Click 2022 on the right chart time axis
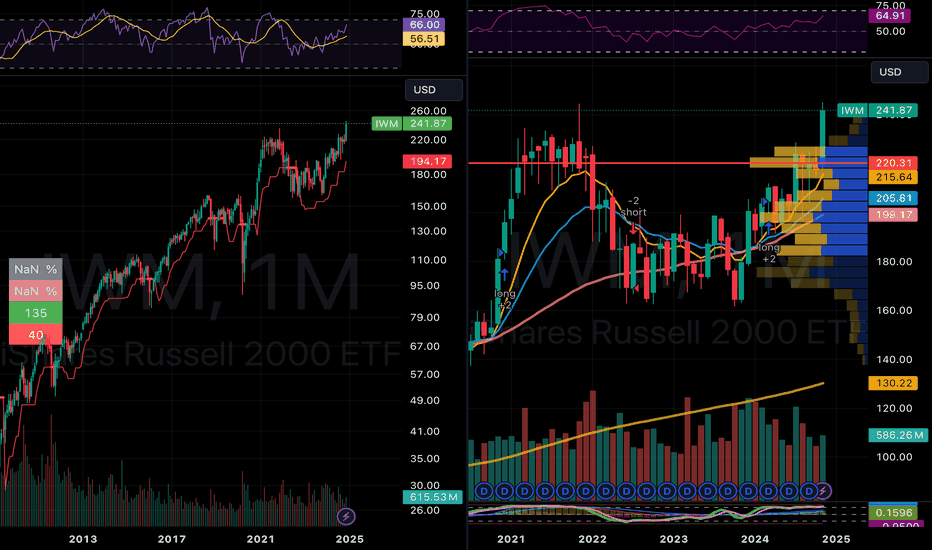 point(593,539)
